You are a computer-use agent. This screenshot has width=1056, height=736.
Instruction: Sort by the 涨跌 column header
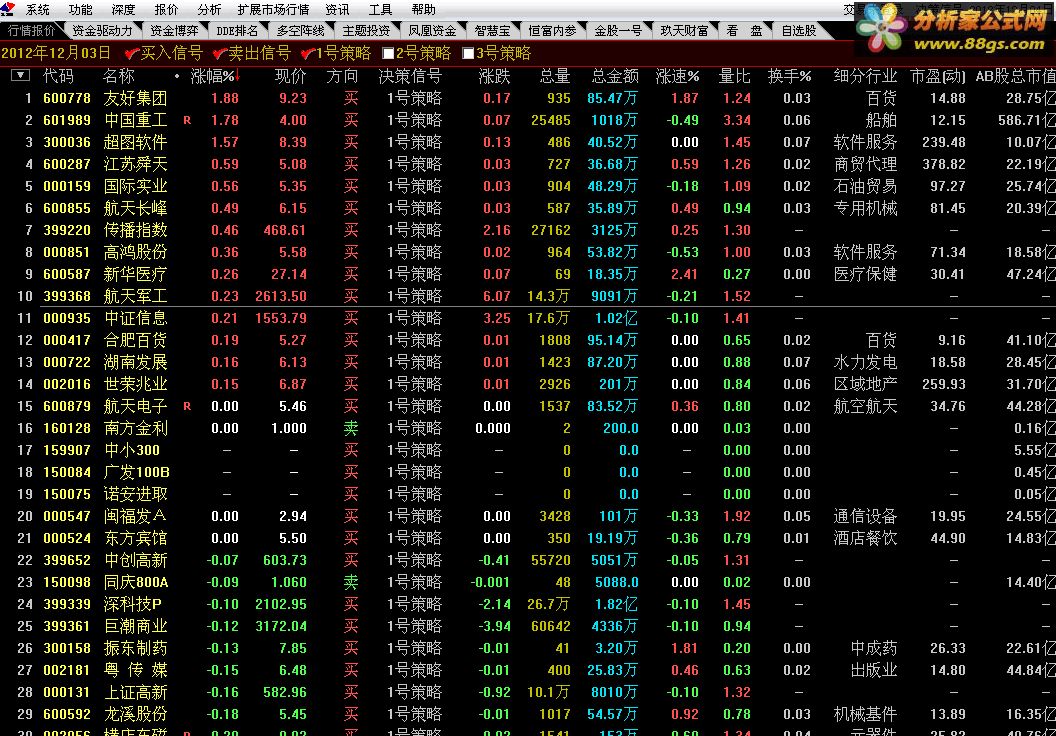[x=494, y=76]
